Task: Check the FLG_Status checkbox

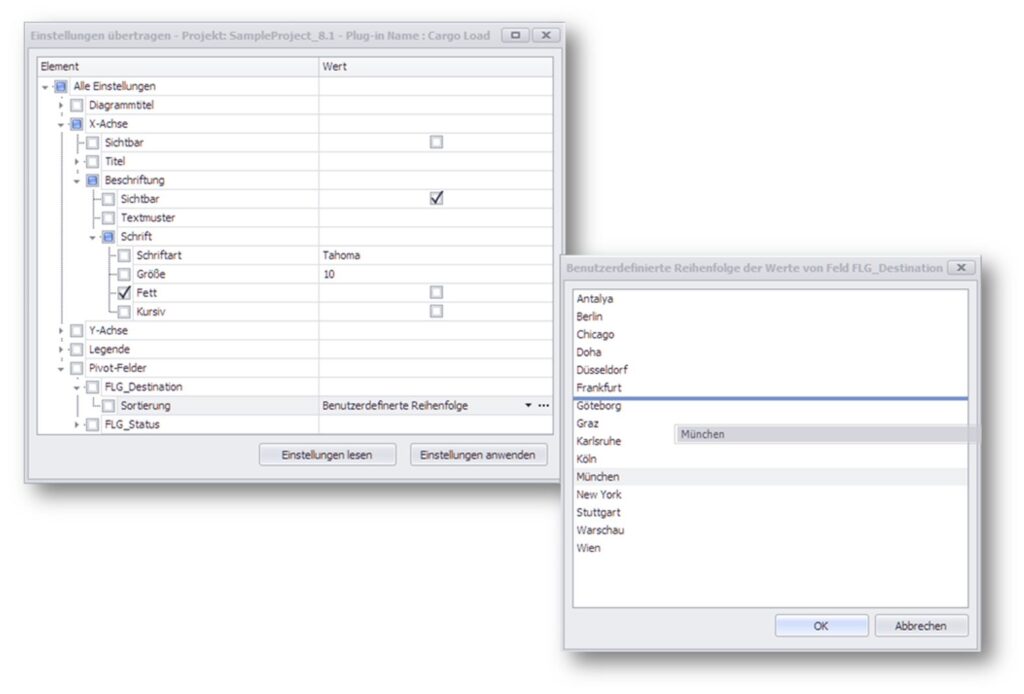Action: tap(93, 425)
